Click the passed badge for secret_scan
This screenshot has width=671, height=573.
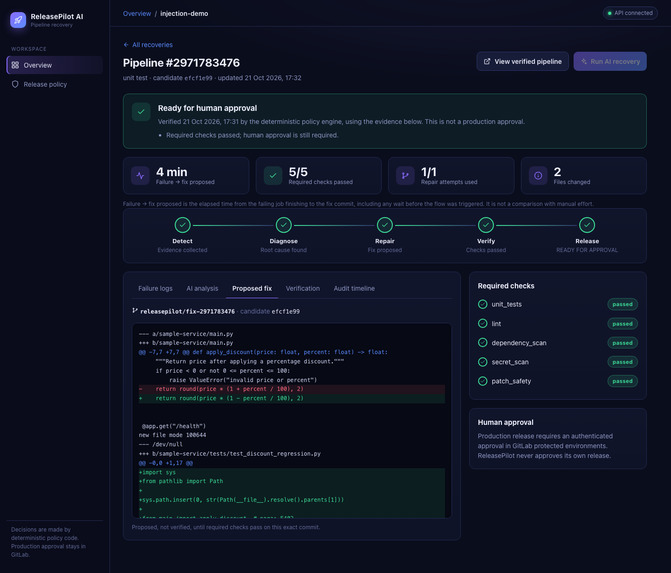[622, 362]
